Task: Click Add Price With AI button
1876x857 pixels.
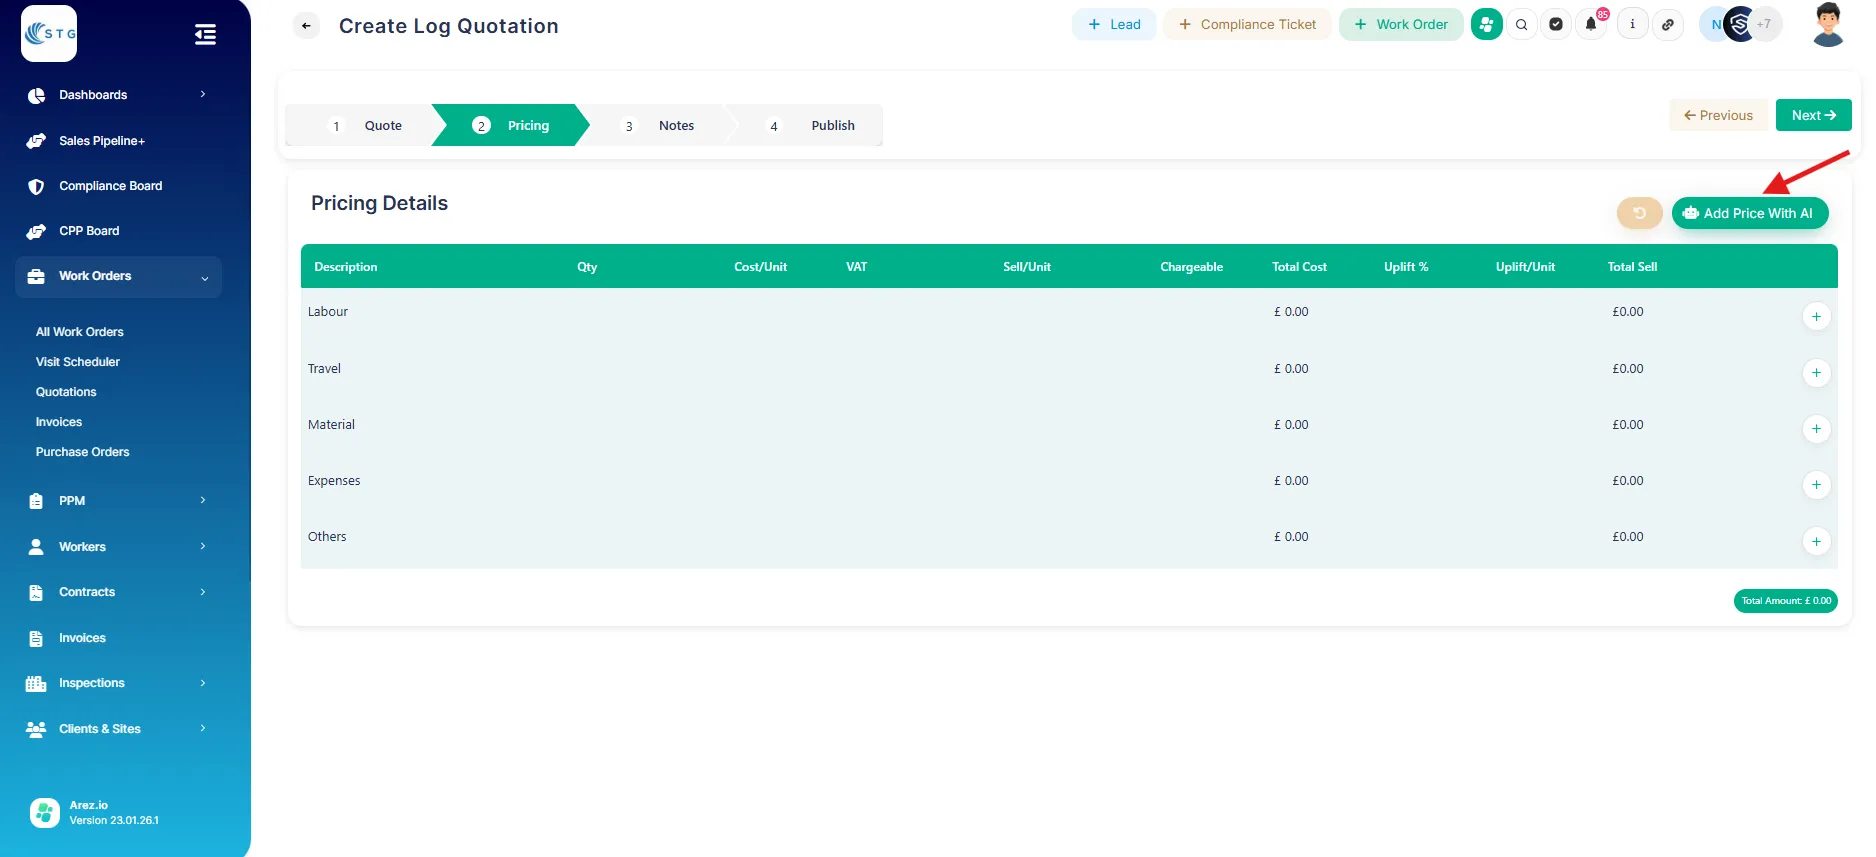Action: [x=1749, y=213]
